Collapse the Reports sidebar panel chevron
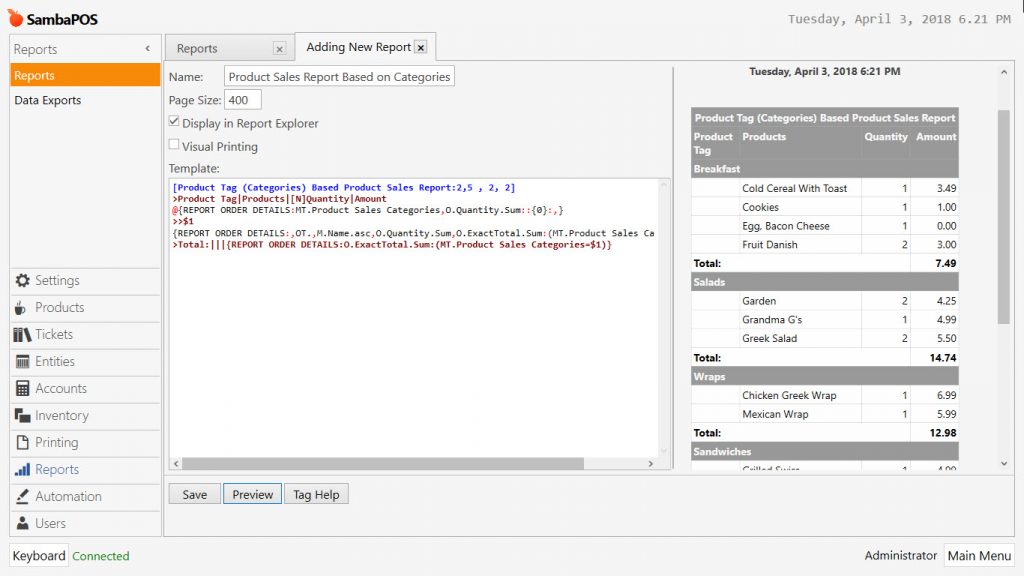Image resolution: width=1024 pixels, height=576 pixels. (148, 48)
